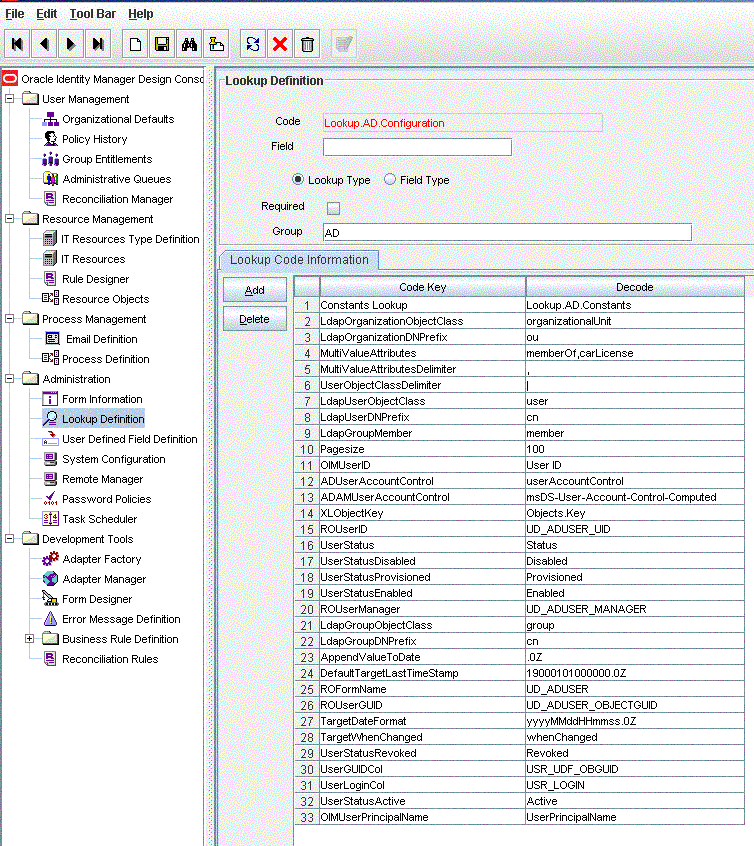Go to previous record arrow icon
The image size is (754, 846).
44,44
